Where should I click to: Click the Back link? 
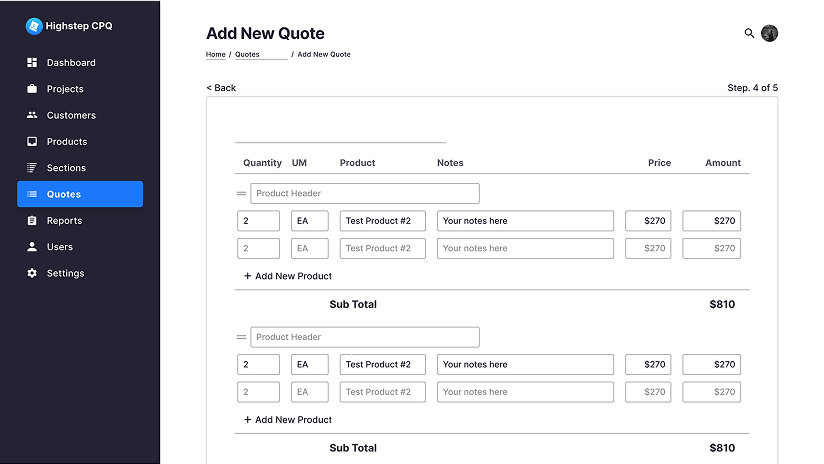tap(221, 88)
